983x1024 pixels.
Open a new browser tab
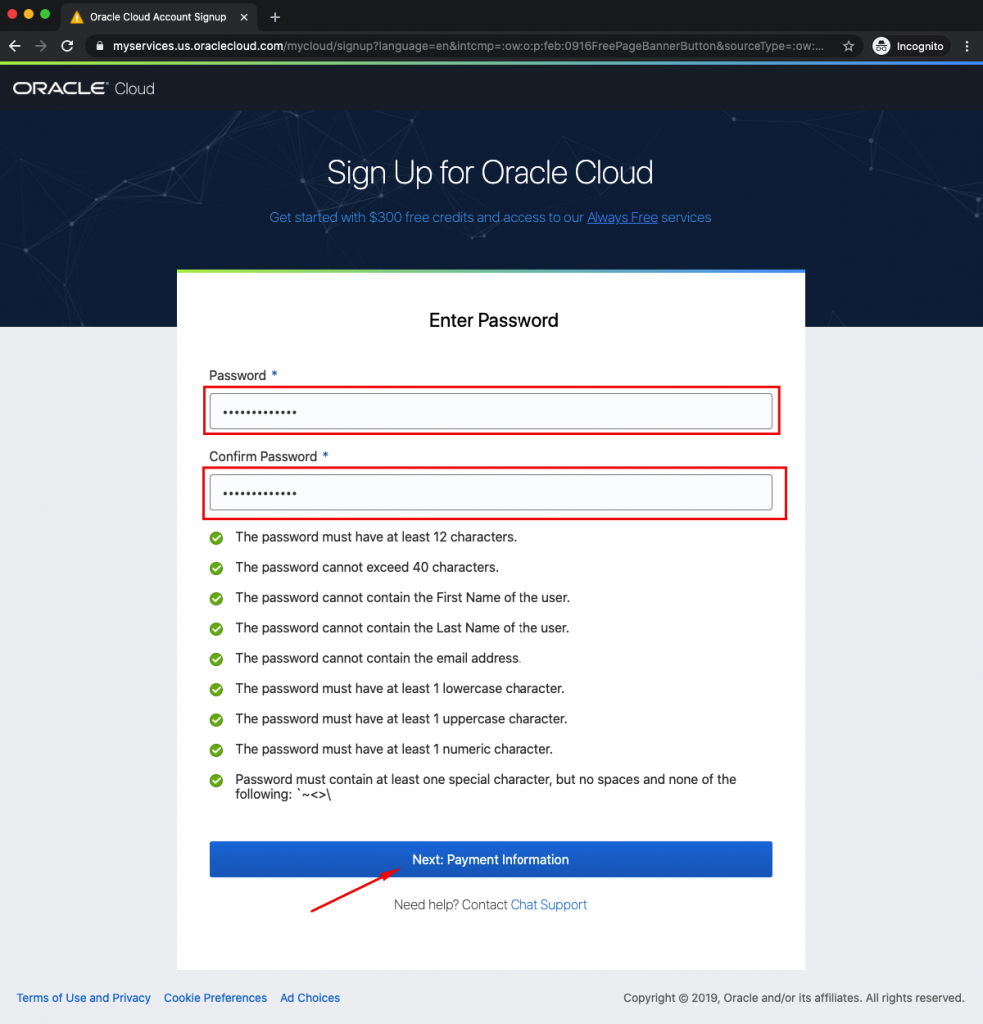pos(274,16)
